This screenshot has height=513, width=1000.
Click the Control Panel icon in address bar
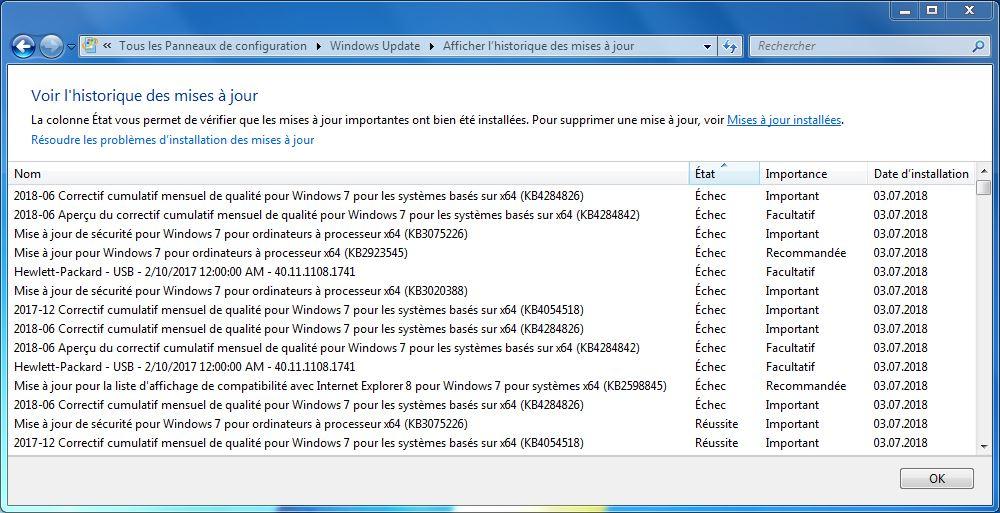pos(91,46)
